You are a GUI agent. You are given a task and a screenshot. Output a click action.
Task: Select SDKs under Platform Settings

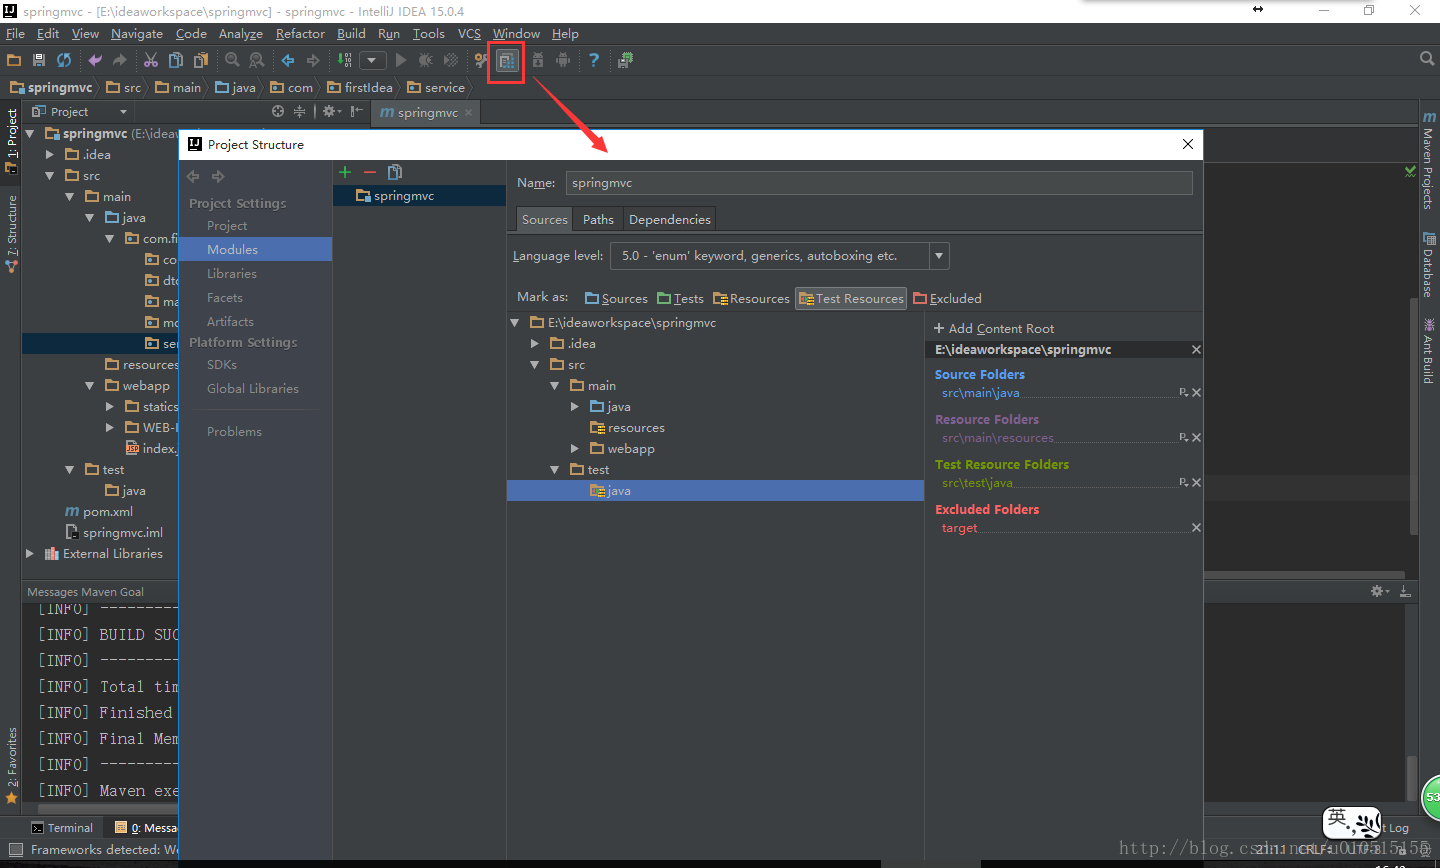coord(222,365)
